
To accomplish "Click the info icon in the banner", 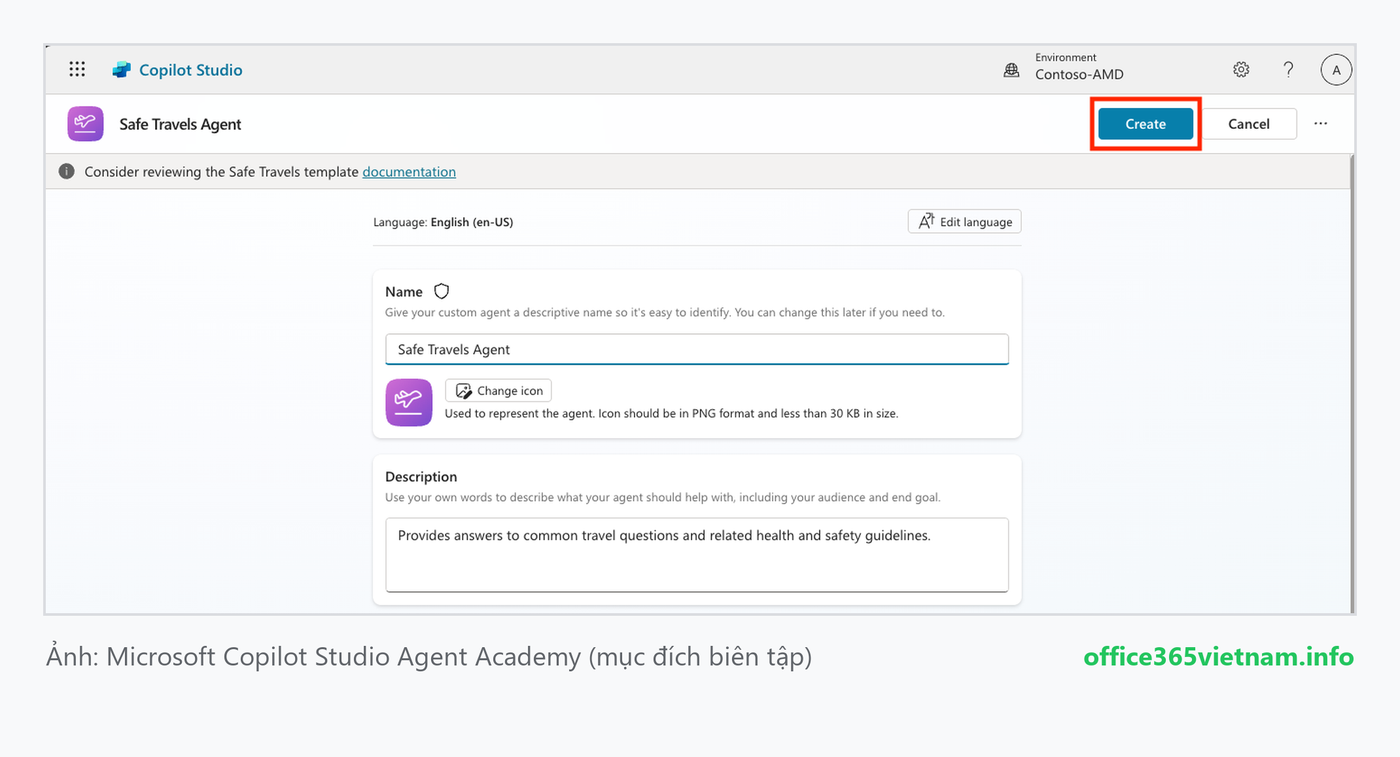I will click(67, 172).
